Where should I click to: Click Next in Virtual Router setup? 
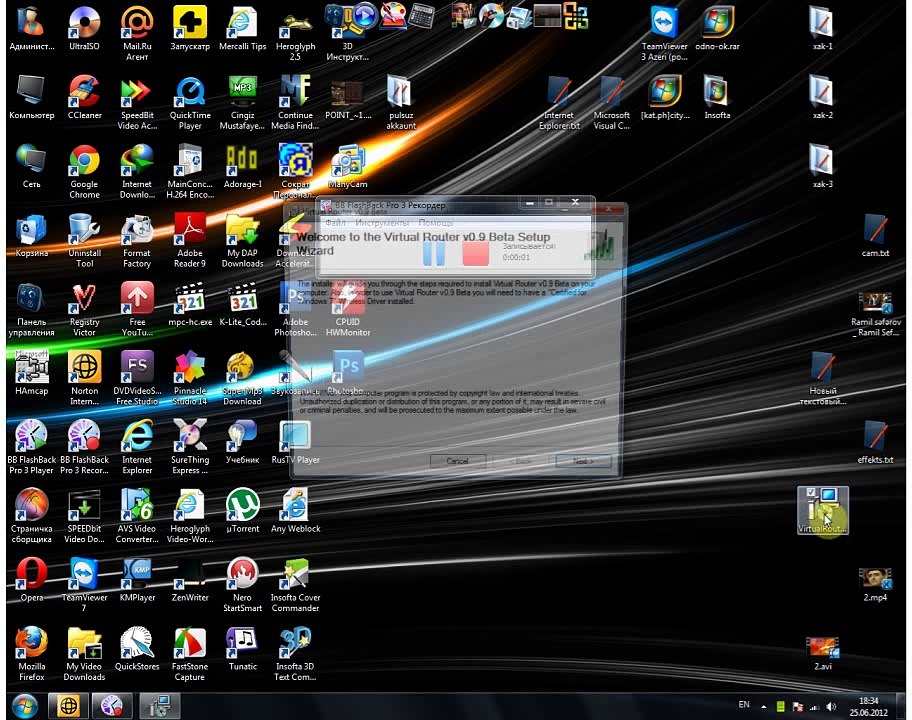pyautogui.click(x=583, y=461)
